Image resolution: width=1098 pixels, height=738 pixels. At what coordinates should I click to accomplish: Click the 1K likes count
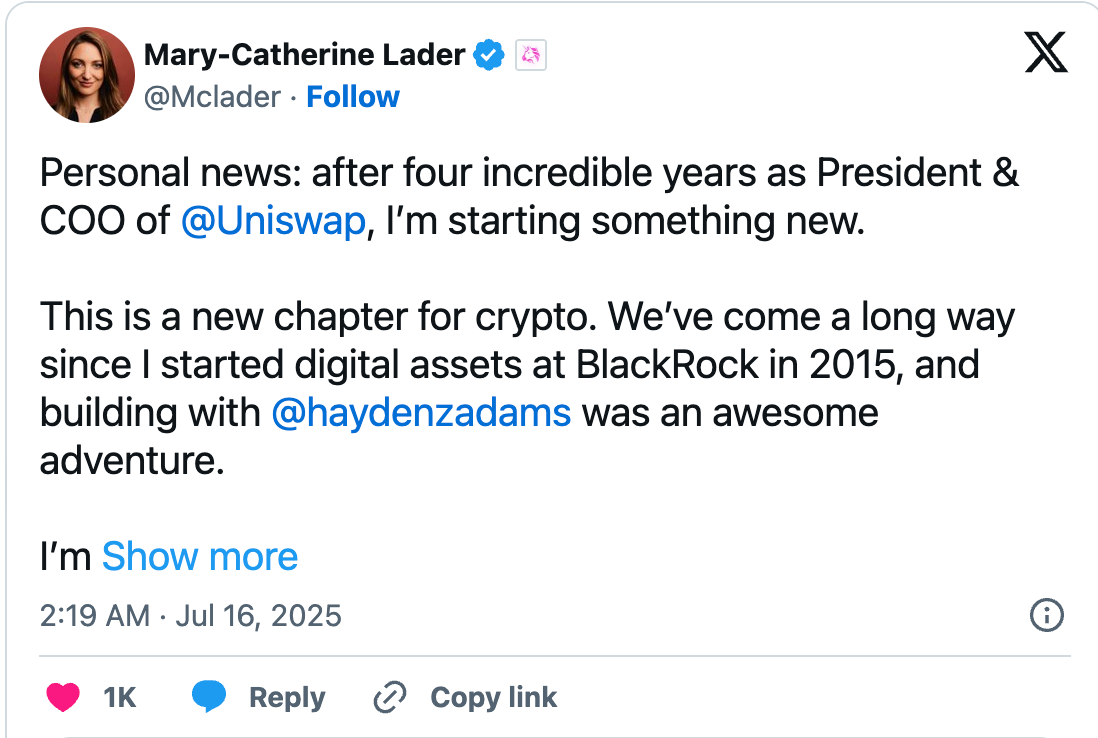[x=119, y=697]
